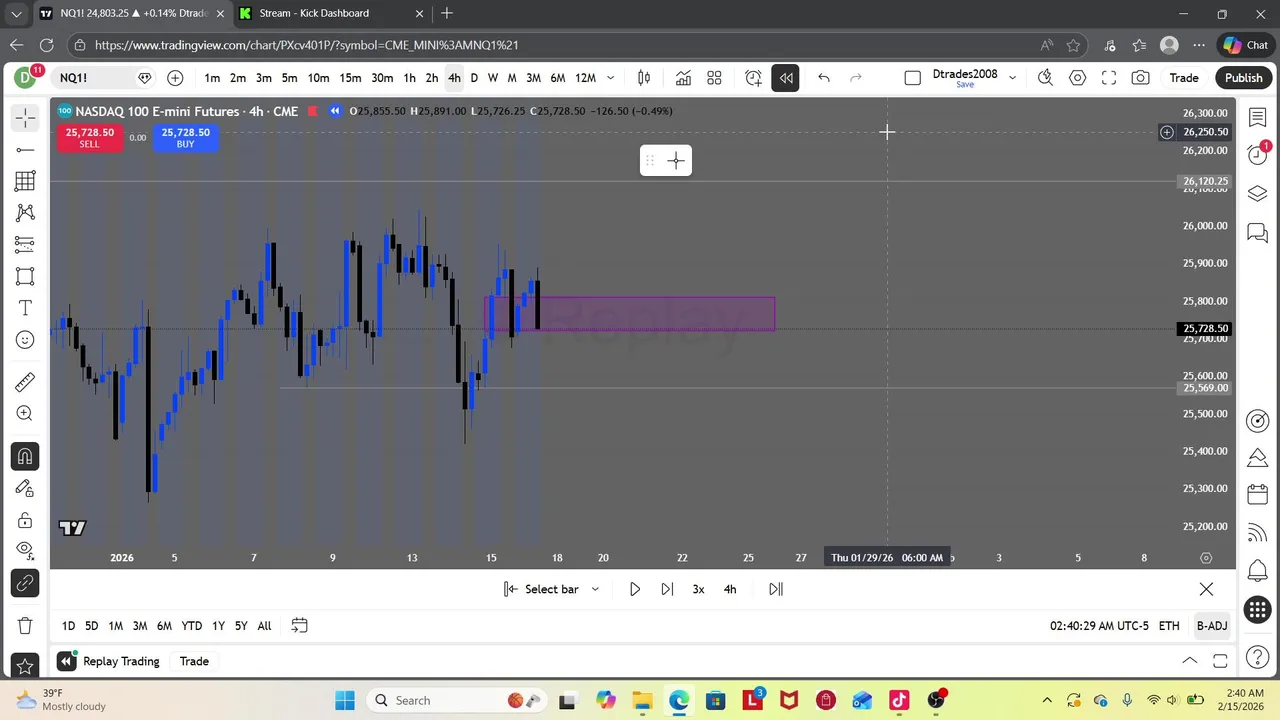Screen dimensions: 1280x720
Task: Click the red SELL 25,728.50 button
Action: [89, 138]
